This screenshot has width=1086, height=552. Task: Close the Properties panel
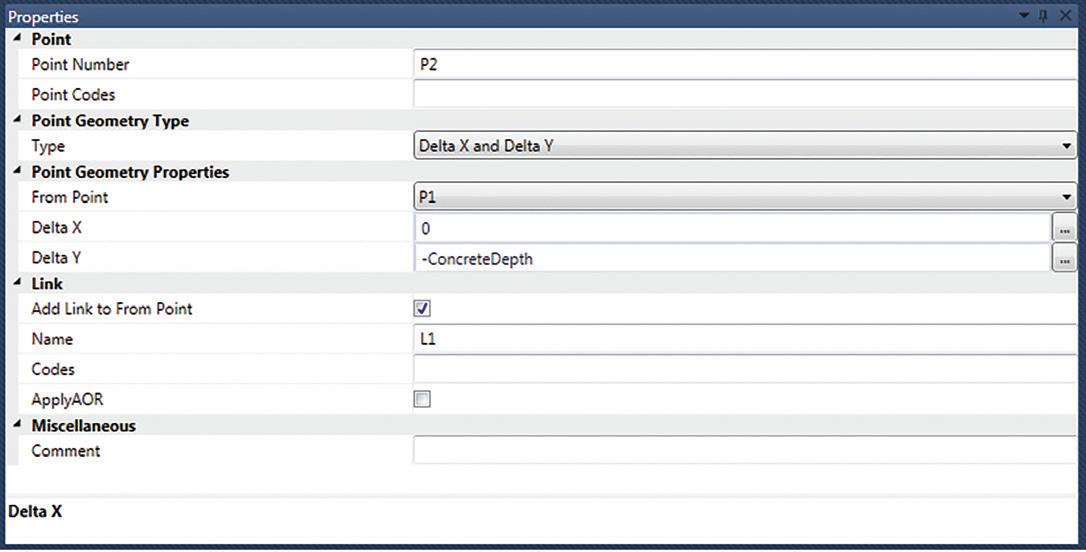1065,15
